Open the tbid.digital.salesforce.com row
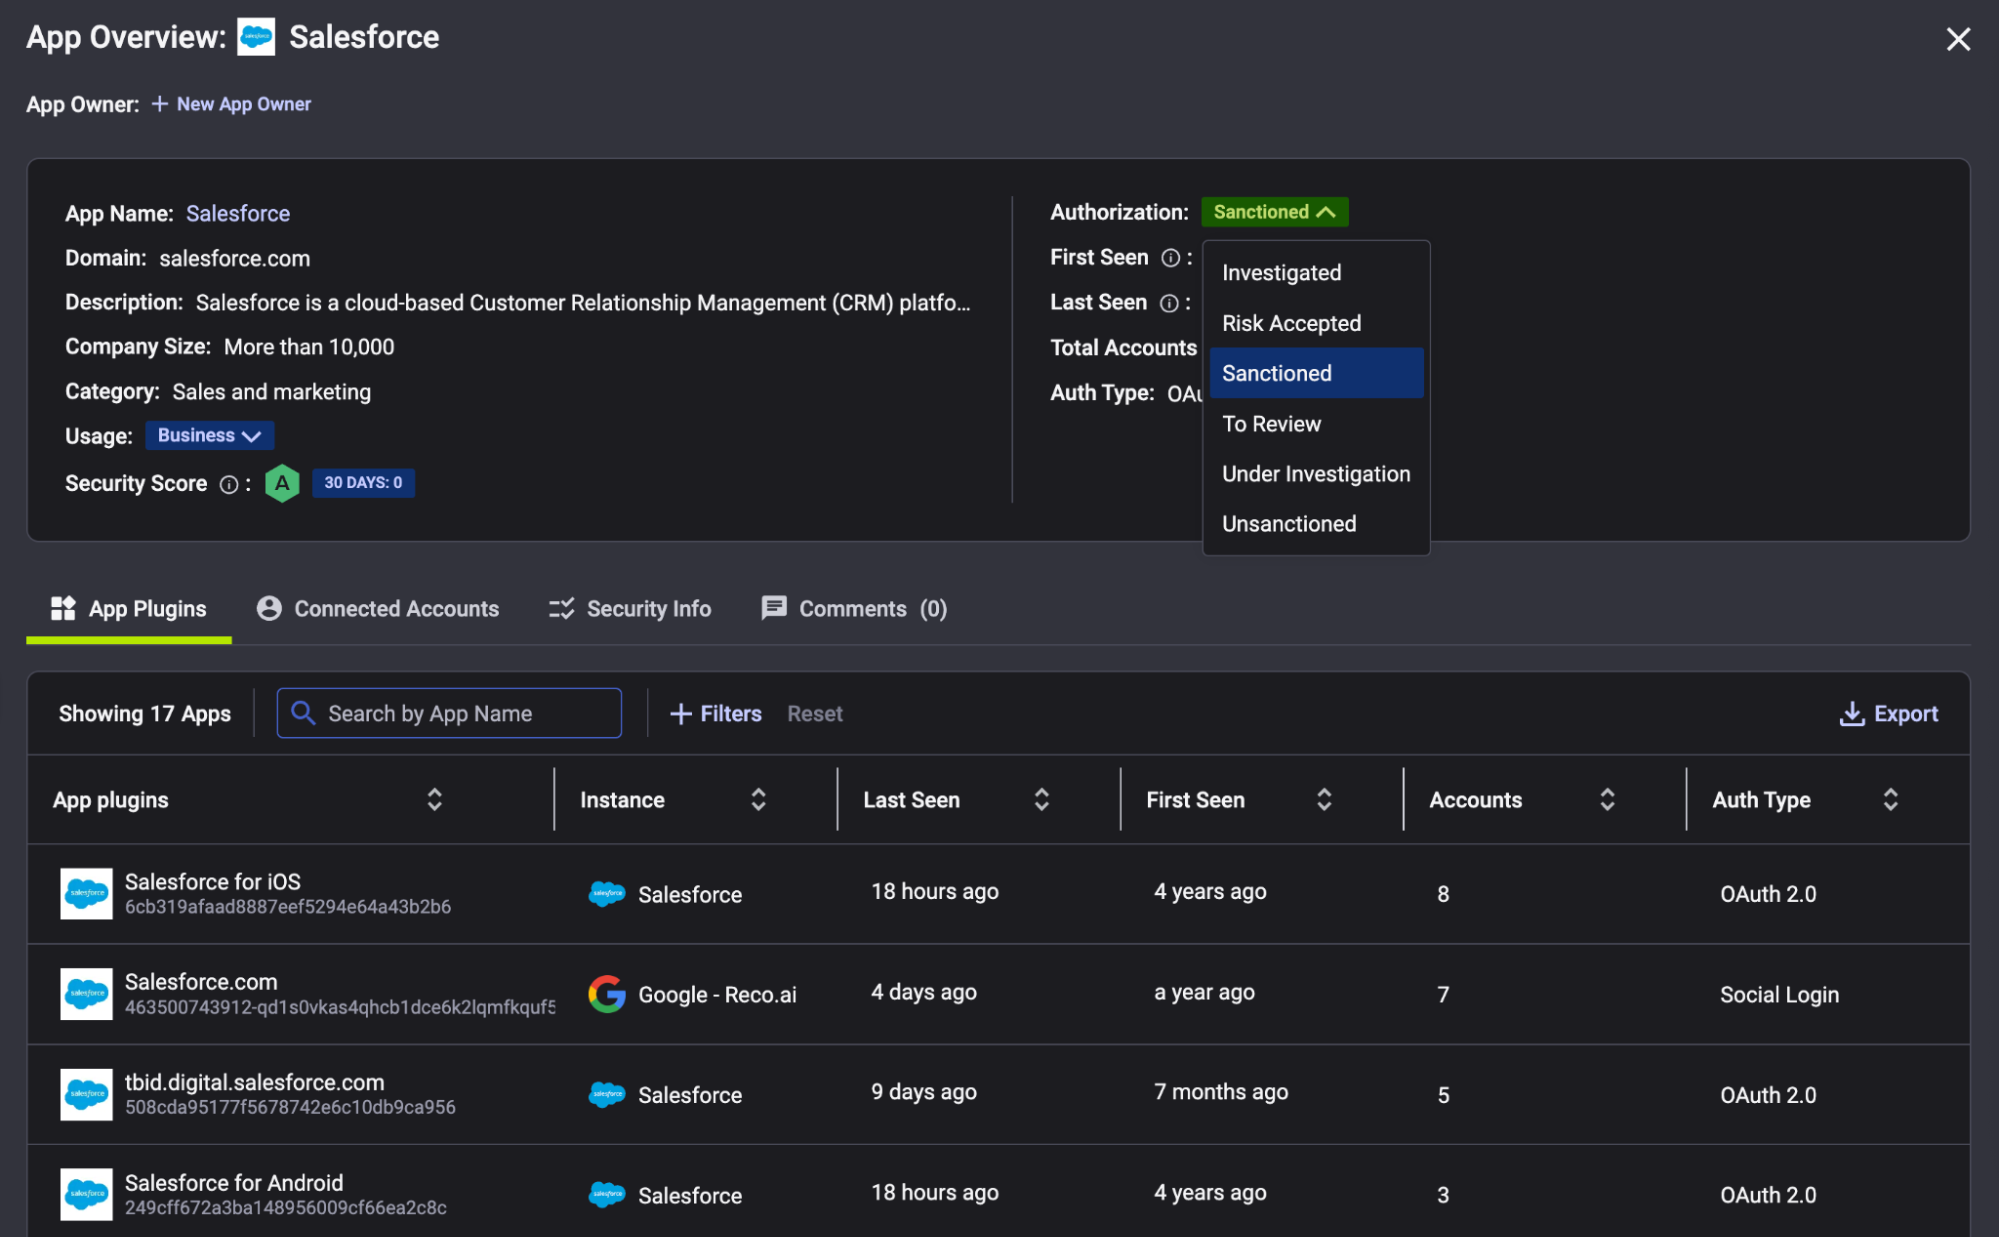This screenshot has height=1237, width=1999. point(998,1095)
